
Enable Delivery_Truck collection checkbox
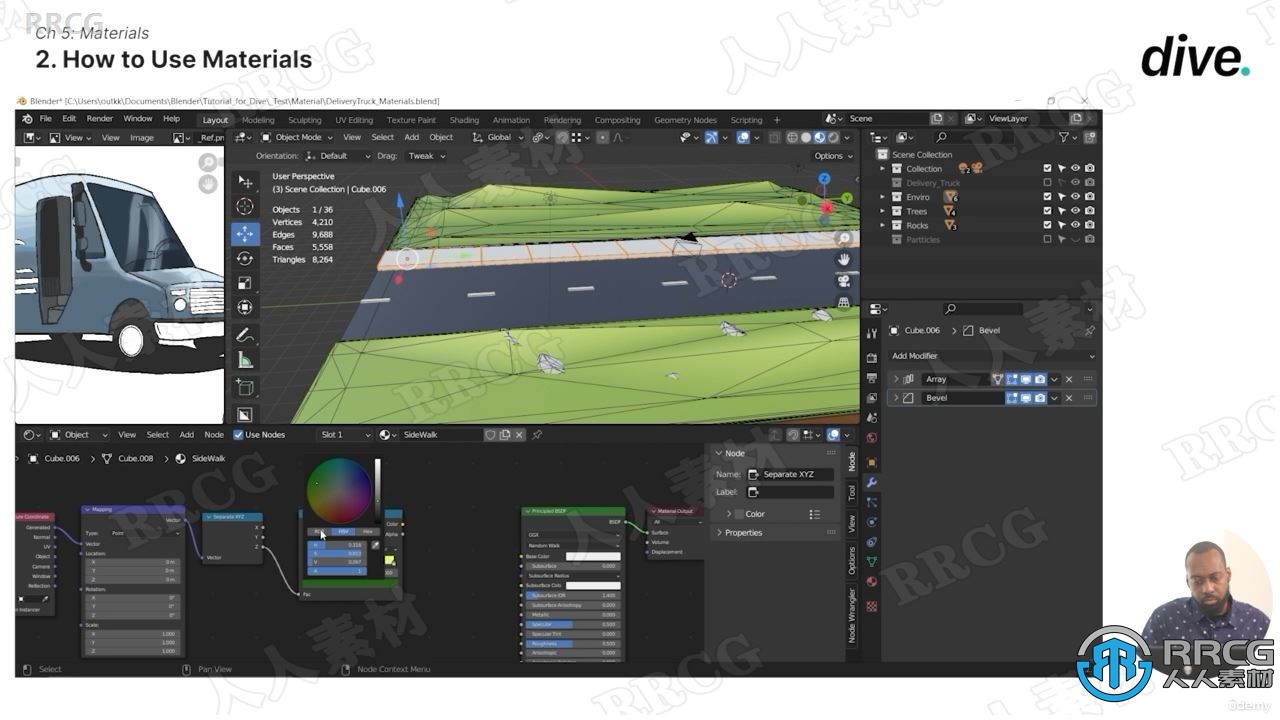click(1047, 183)
